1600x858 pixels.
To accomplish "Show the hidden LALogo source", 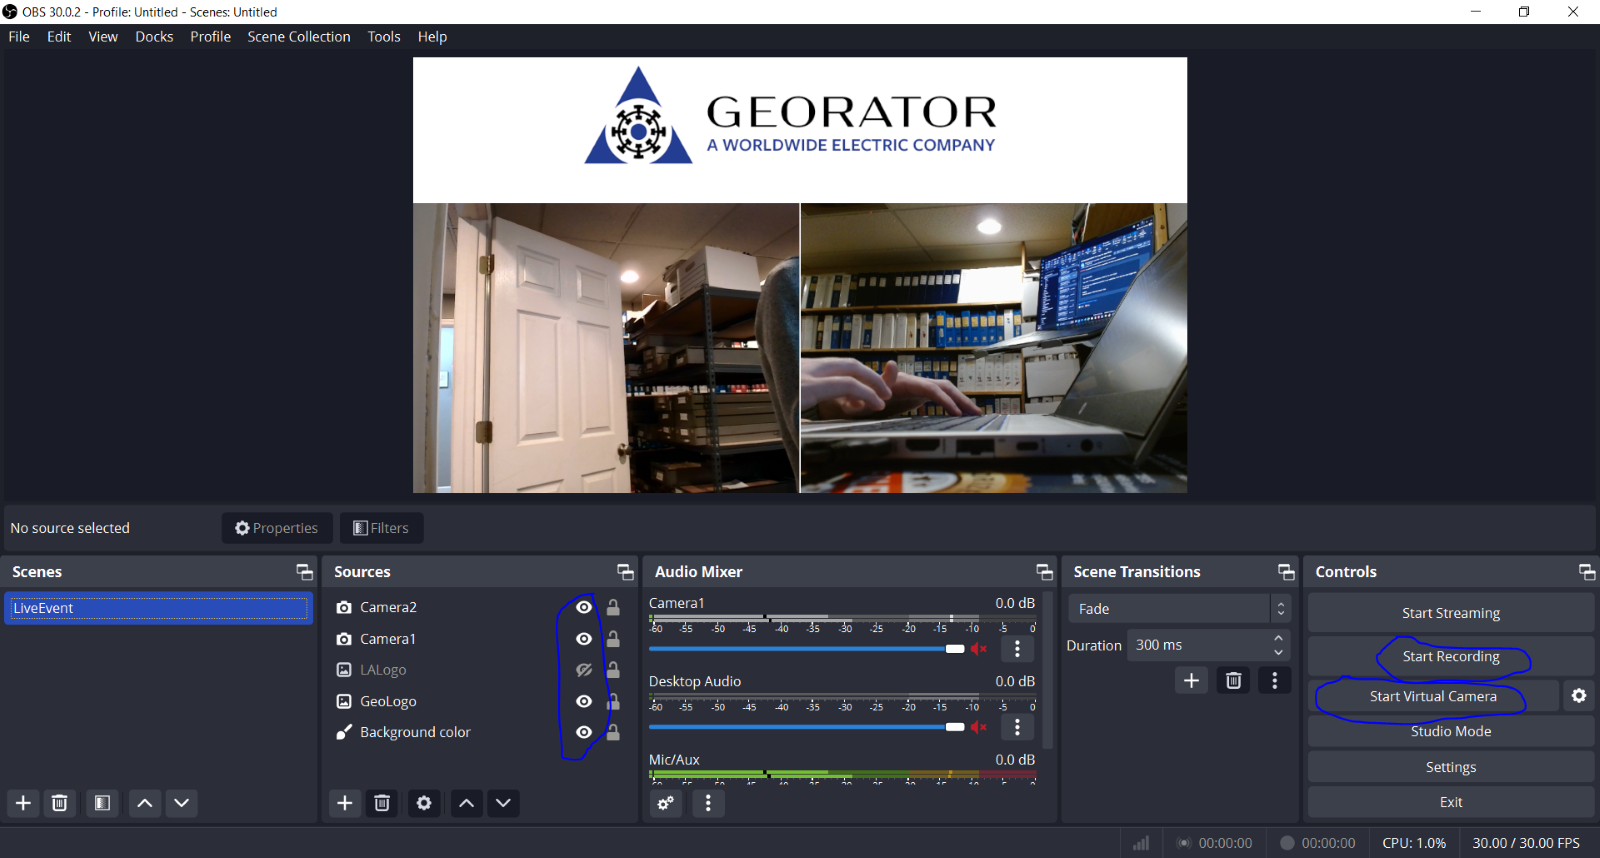I will pos(584,670).
